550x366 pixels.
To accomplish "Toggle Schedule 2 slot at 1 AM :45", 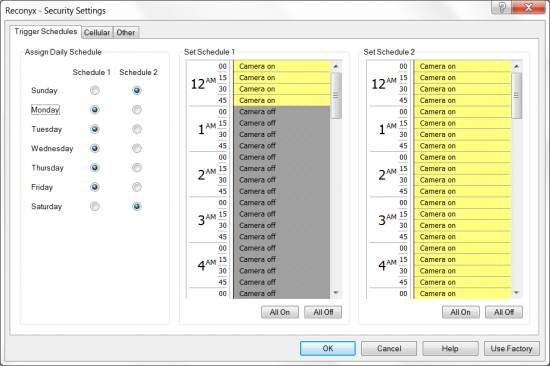I will coord(462,146).
